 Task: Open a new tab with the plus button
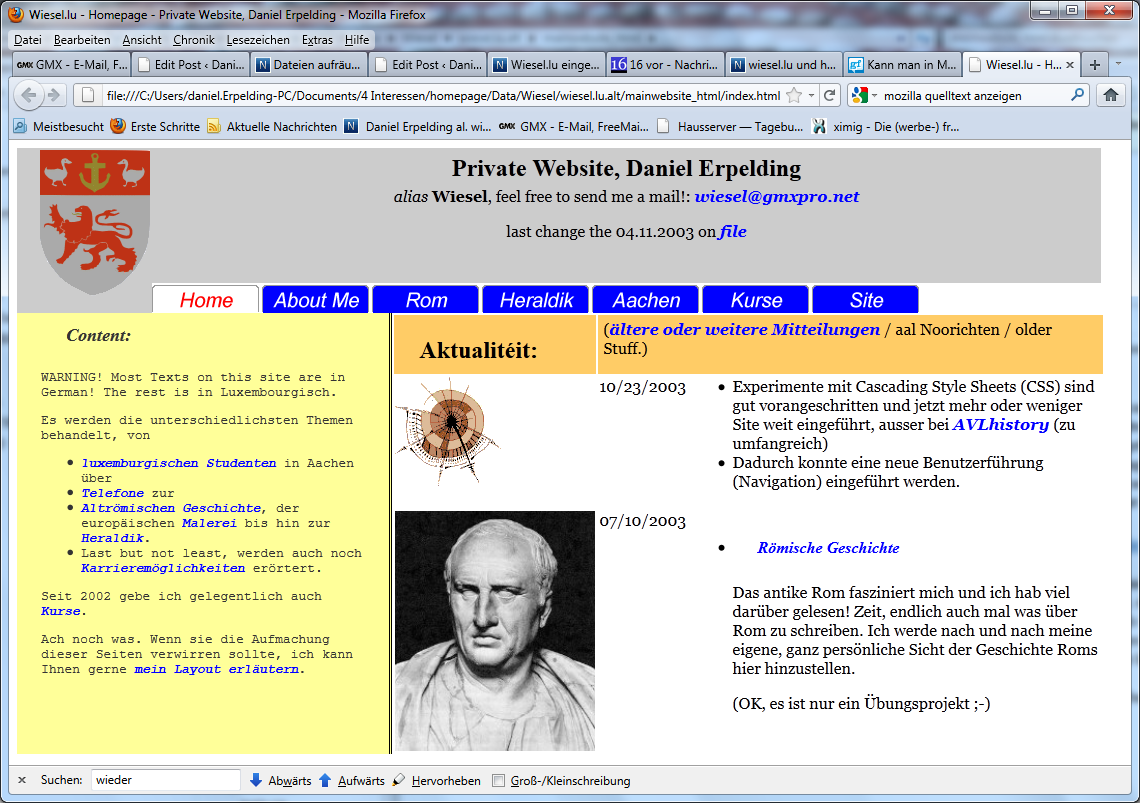pos(1095,65)
